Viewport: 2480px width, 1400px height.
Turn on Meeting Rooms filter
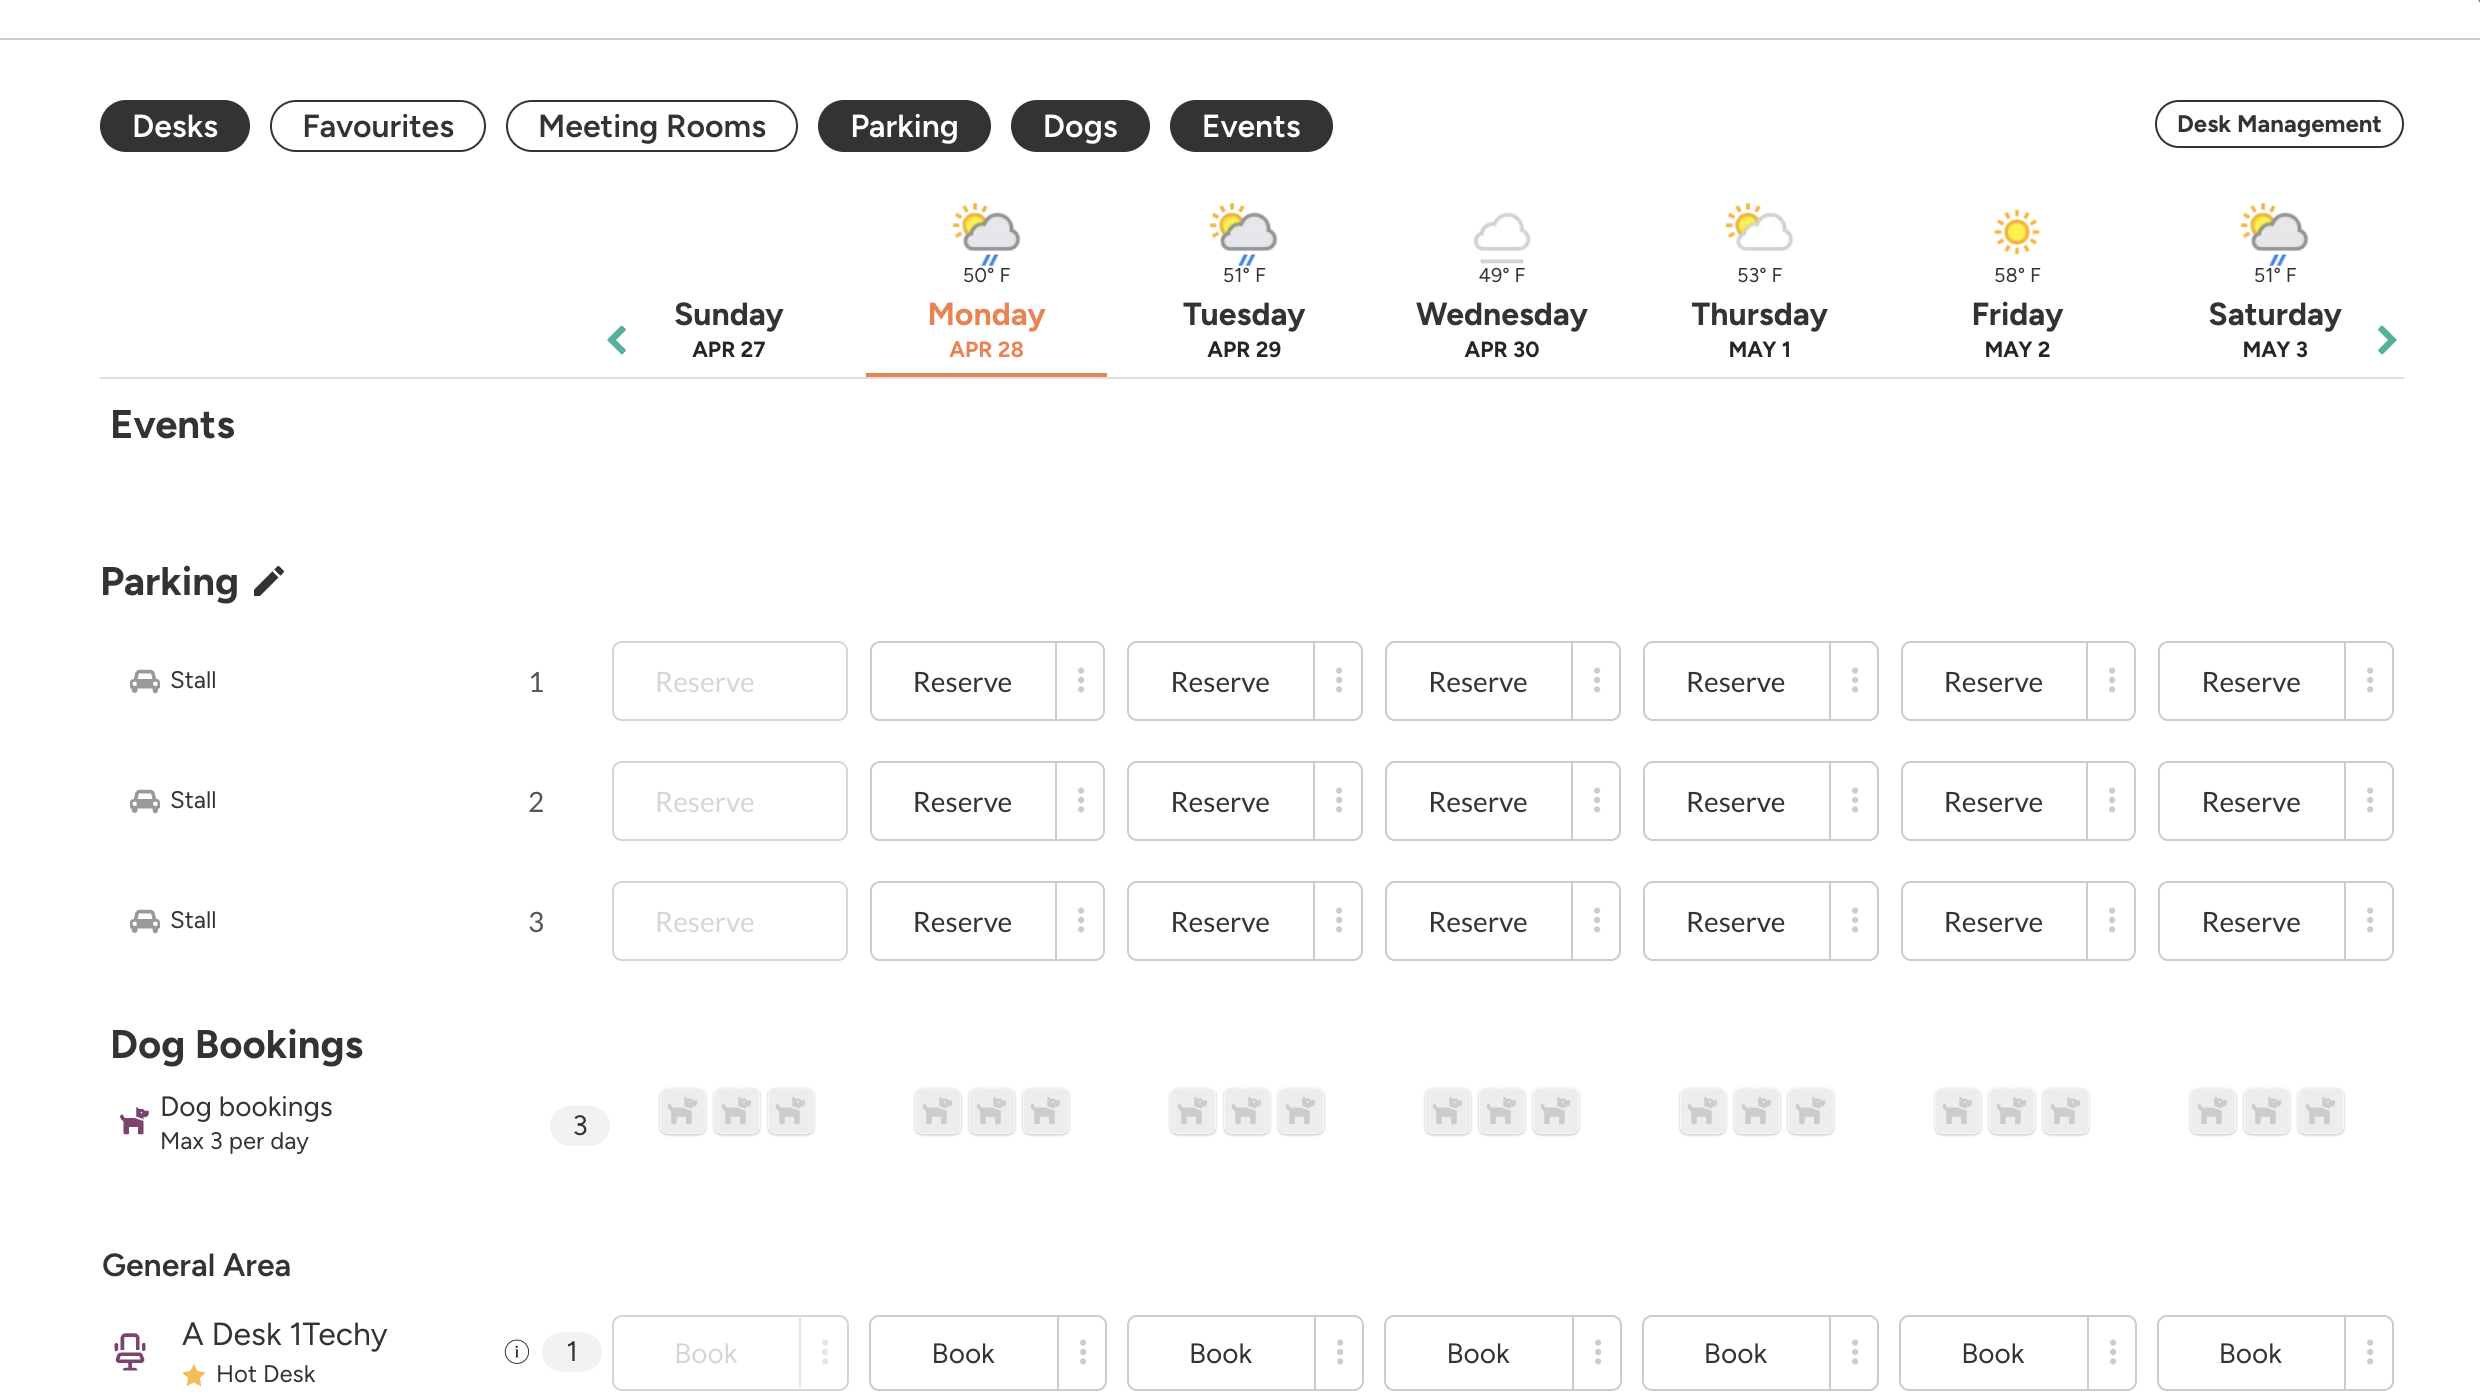[652, 126]
